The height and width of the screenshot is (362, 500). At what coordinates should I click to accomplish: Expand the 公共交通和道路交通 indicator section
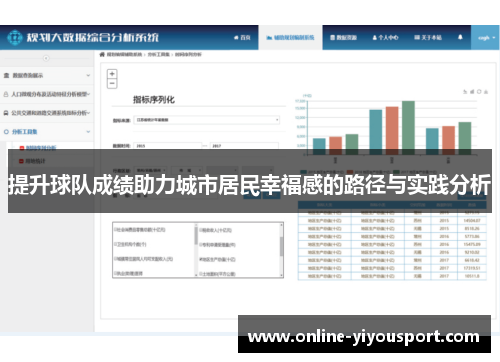(47, 113)
